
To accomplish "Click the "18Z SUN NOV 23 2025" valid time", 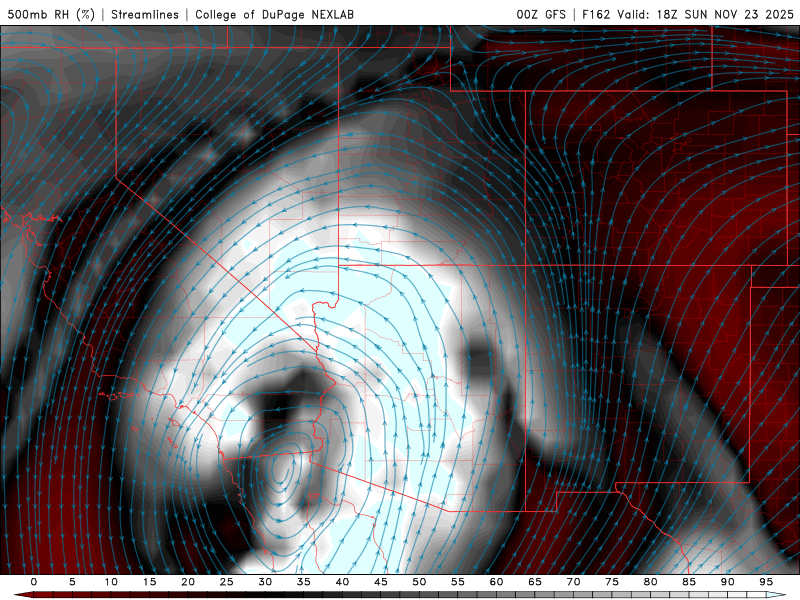I will coord(725,14).
